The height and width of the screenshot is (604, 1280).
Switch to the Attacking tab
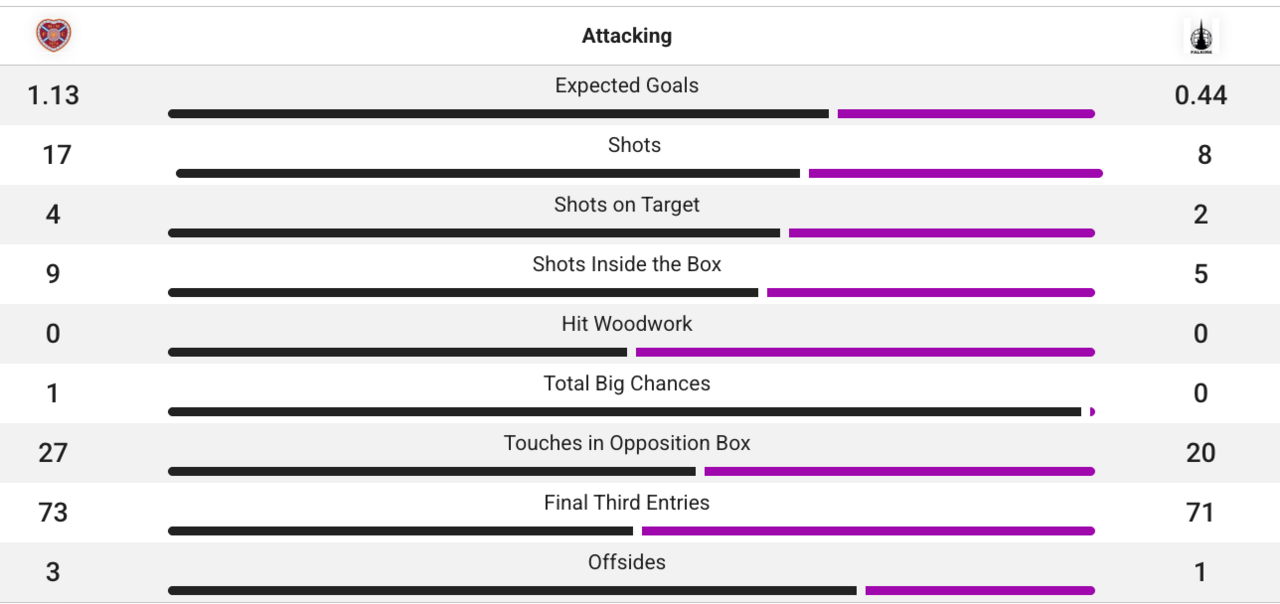tap(627, 35)
